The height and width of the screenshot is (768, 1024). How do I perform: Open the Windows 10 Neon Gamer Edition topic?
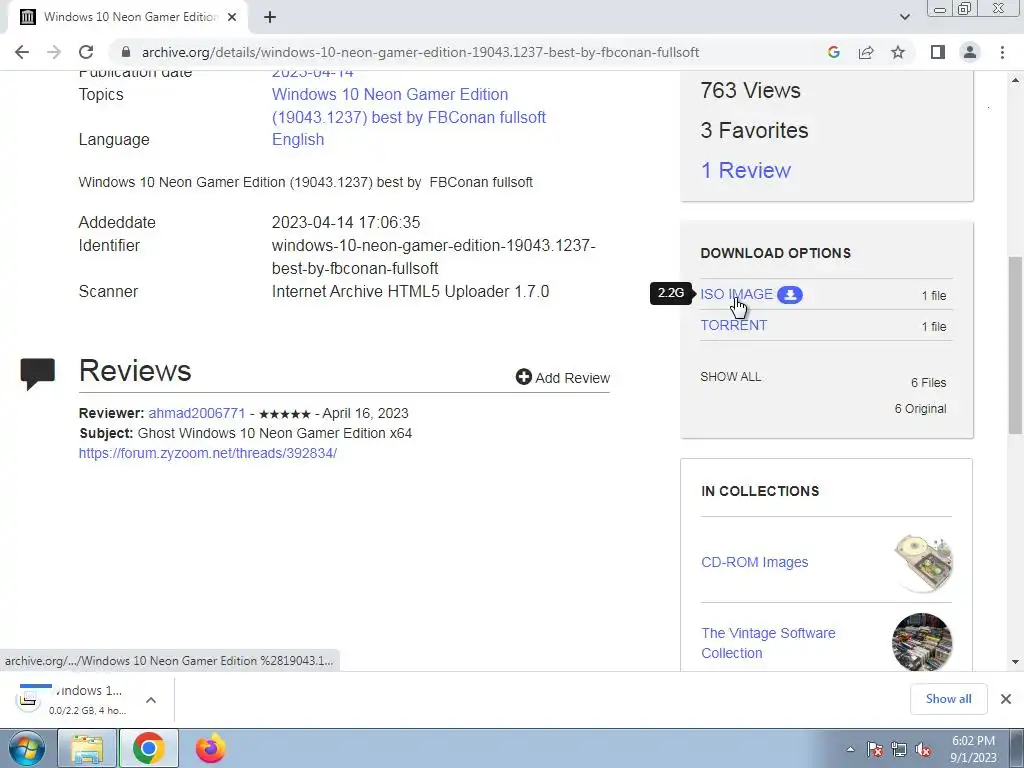coord(408,106)
